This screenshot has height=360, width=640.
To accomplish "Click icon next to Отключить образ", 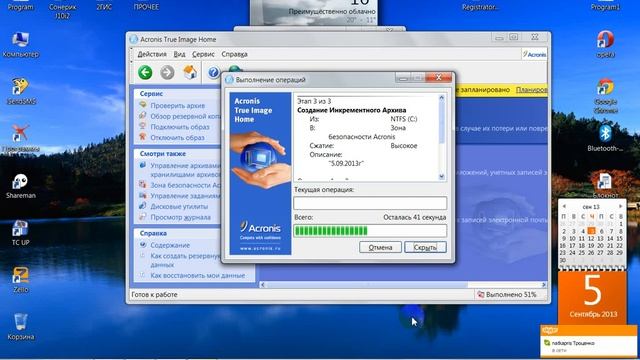I will 142,137.
